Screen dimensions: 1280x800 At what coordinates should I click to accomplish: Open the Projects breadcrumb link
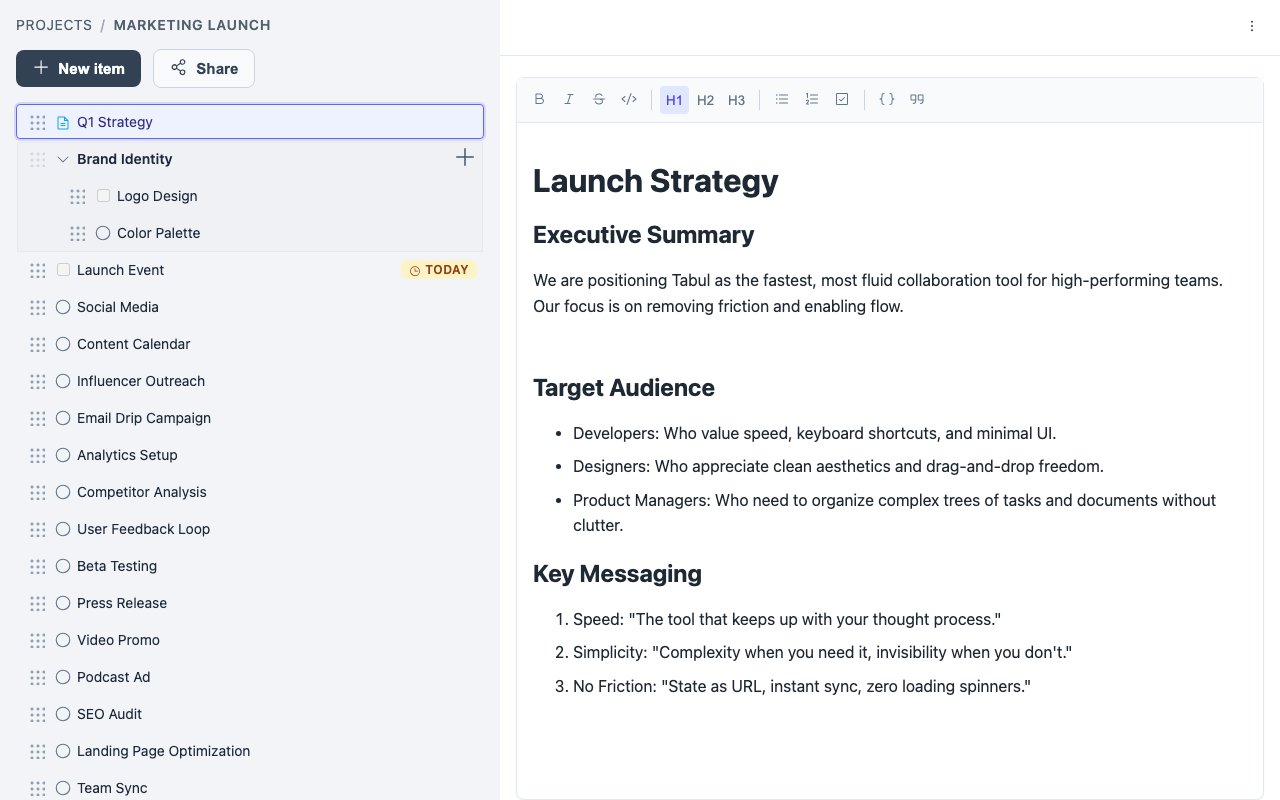(54, 25)
